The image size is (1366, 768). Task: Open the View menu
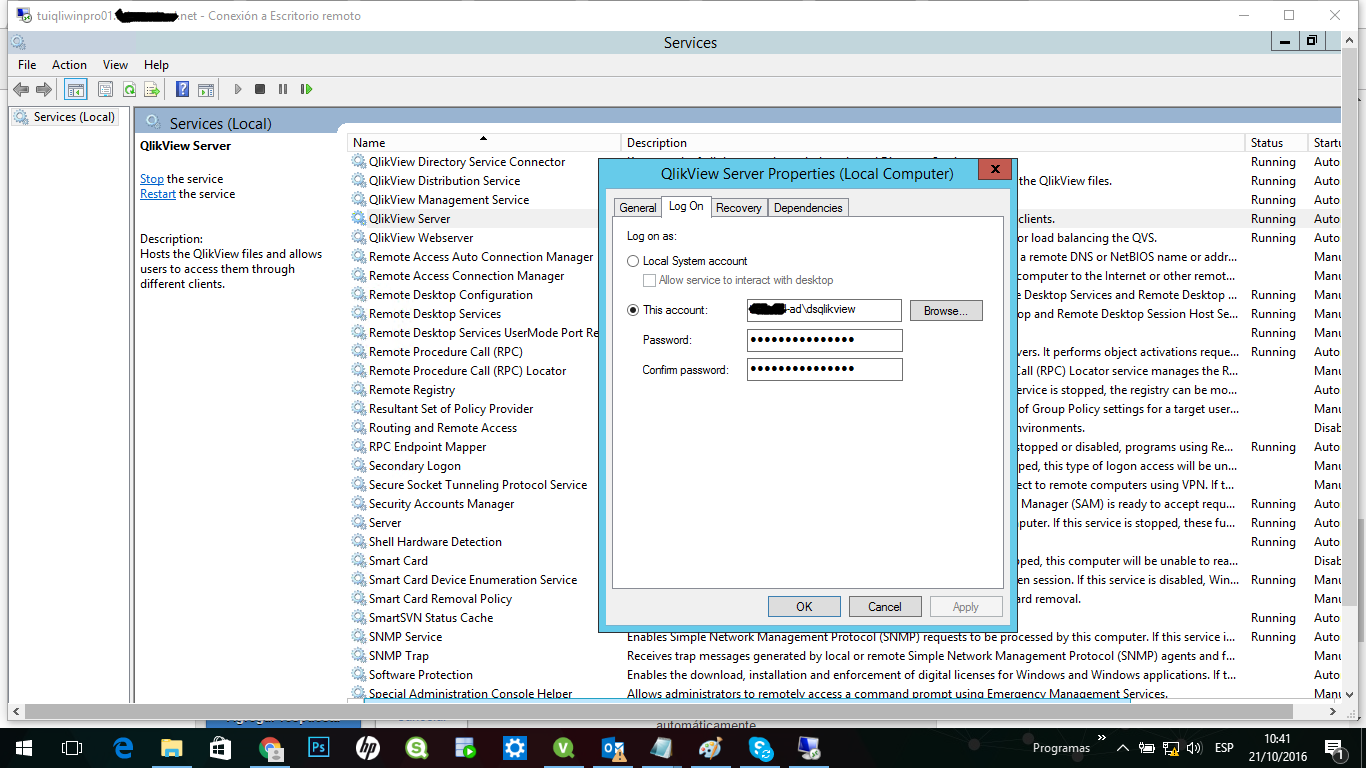[115, 65]
